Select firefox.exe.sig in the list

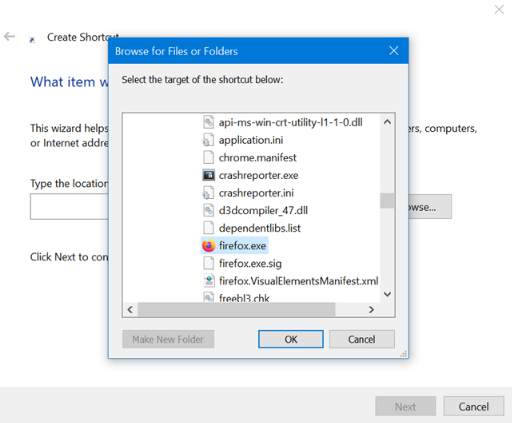[250, 264]
